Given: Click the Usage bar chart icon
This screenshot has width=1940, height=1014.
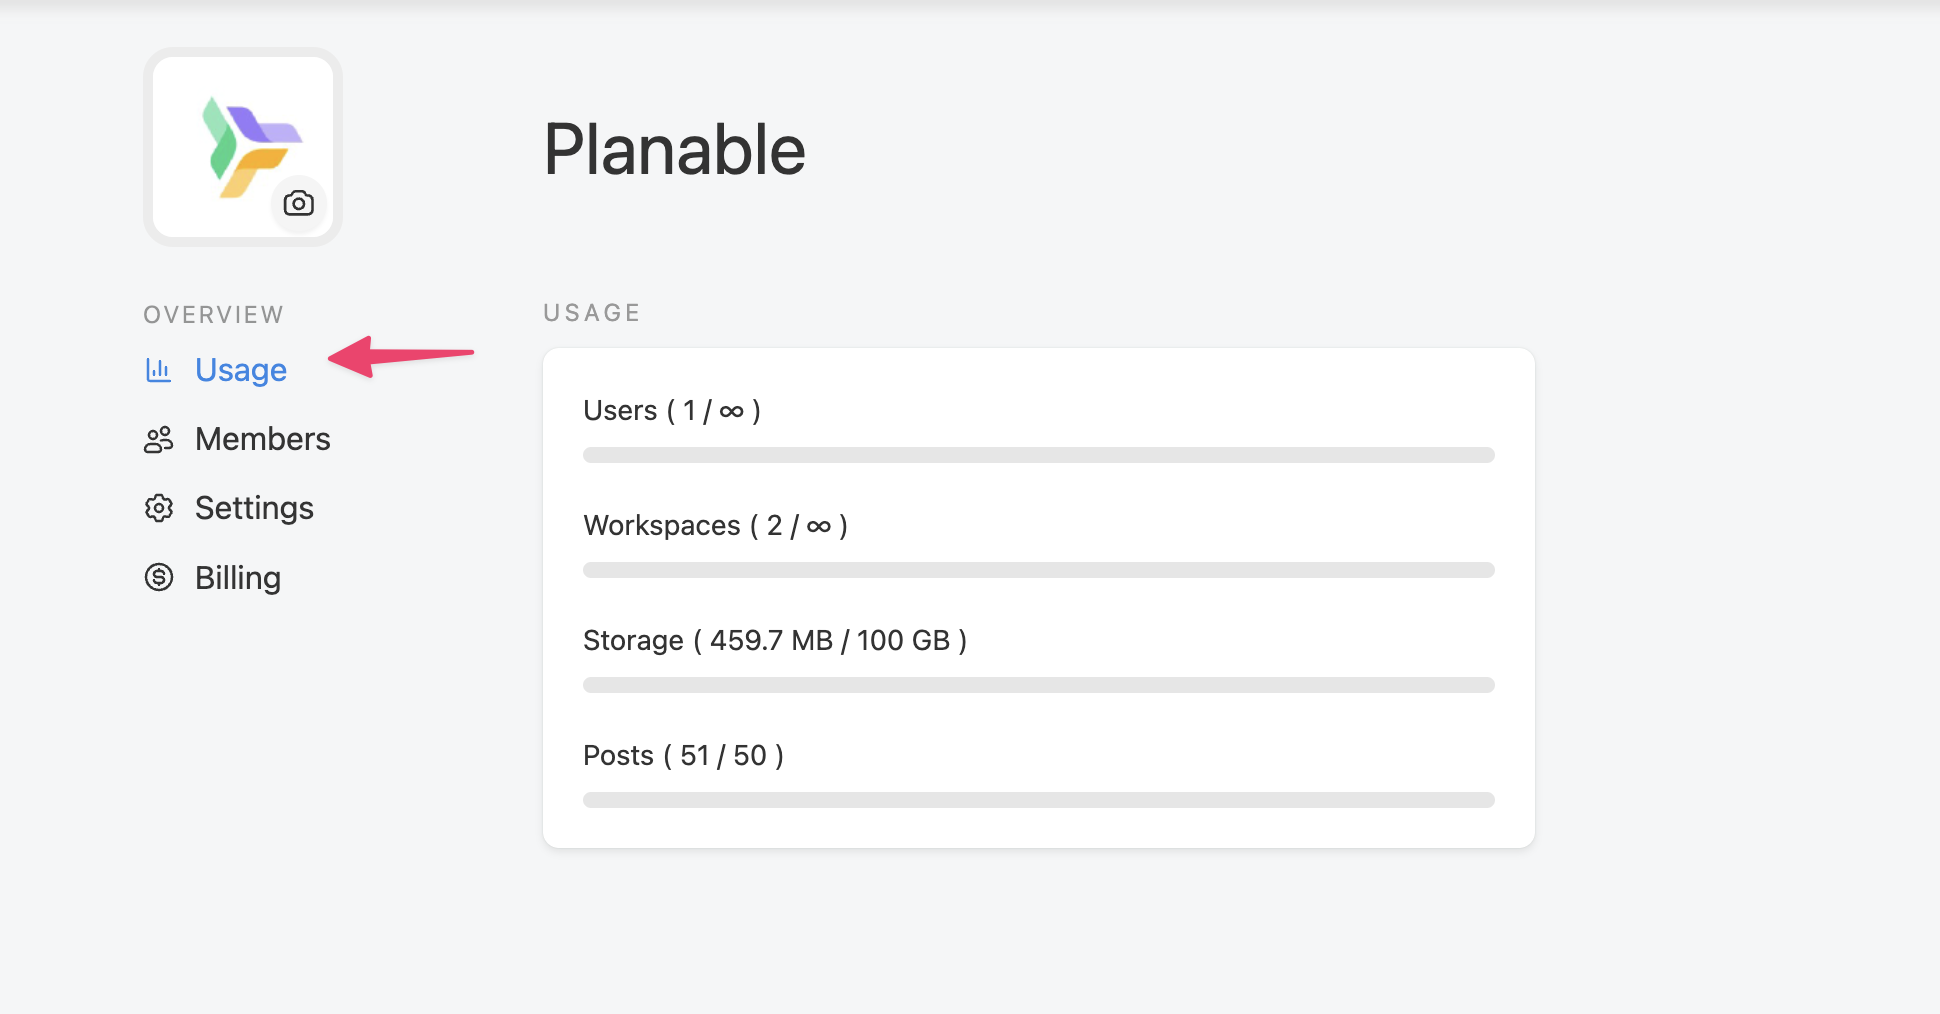Looking at the screenshot, I should pyautogui.click(x=158, y=370).
